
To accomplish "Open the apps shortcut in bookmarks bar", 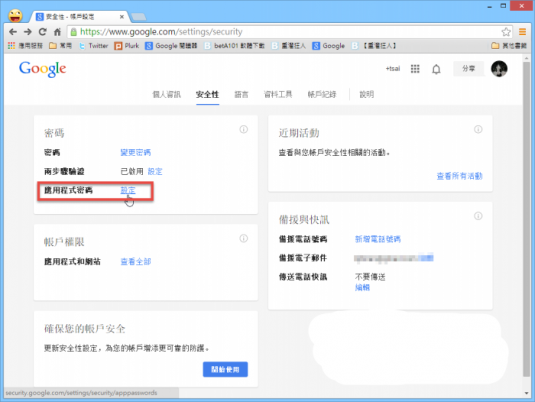I will point(25,46).
